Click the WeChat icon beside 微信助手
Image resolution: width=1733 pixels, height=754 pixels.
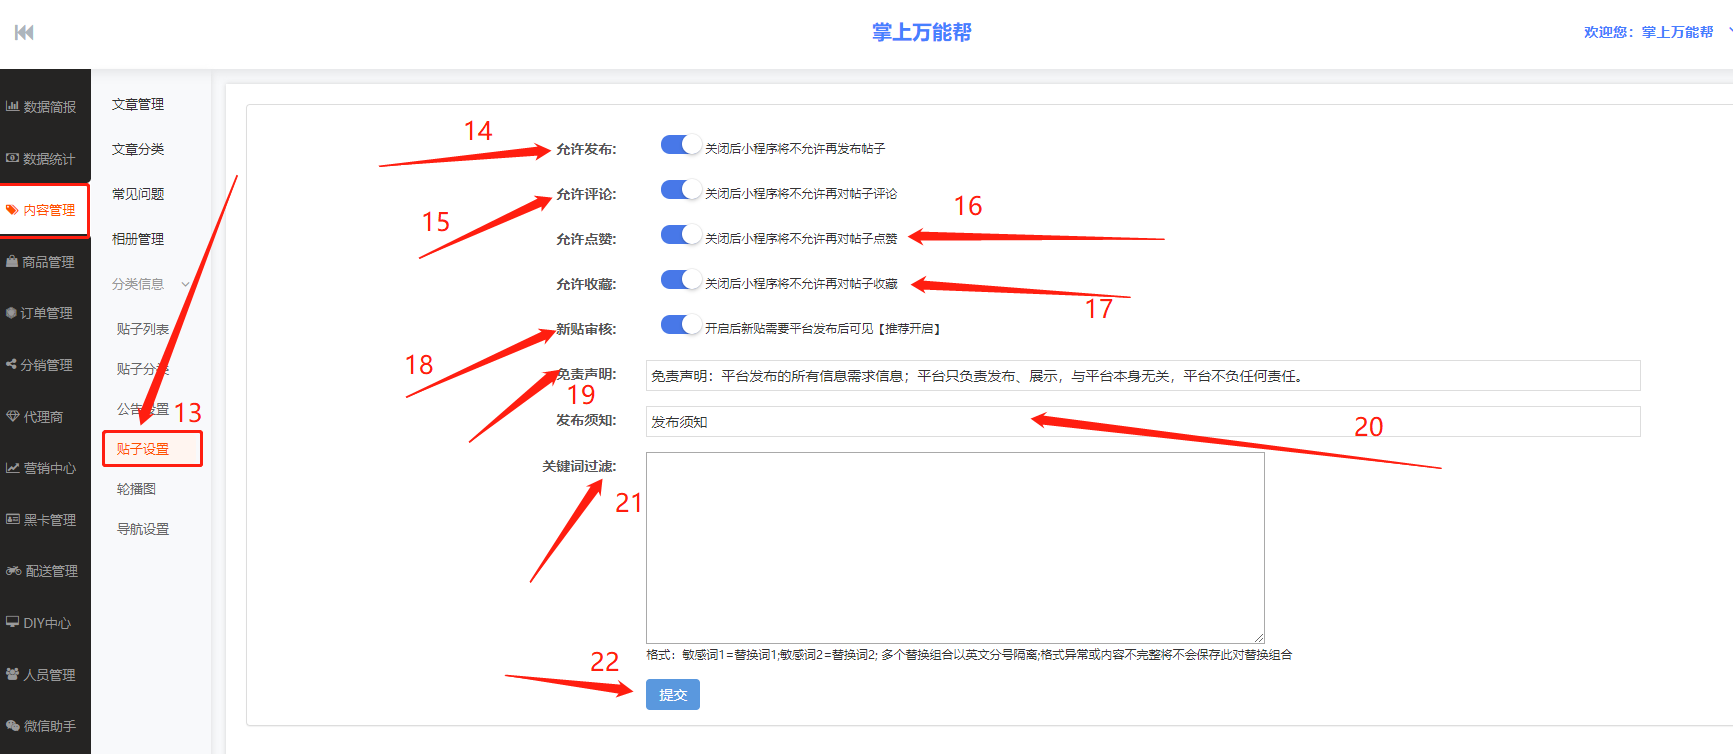[13, 726]
